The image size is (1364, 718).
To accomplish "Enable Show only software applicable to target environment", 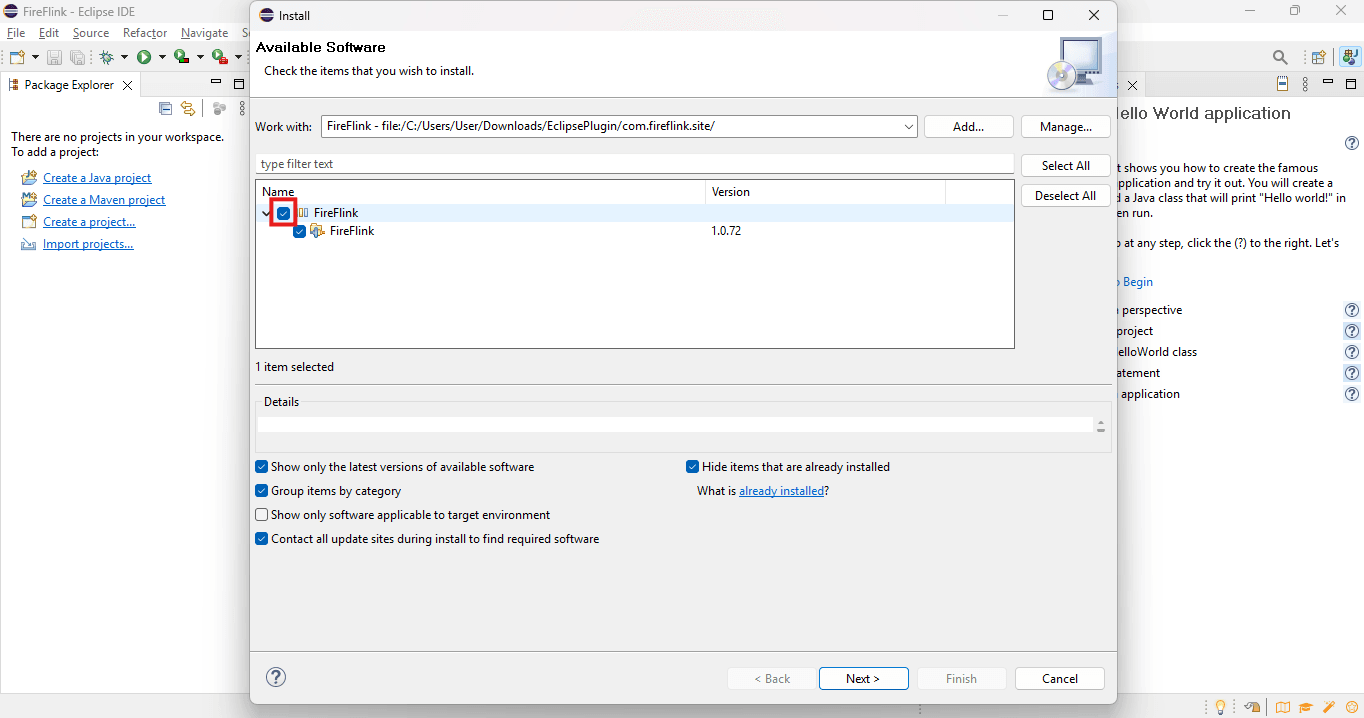I will pyautogui.click(x=262, y=515).
